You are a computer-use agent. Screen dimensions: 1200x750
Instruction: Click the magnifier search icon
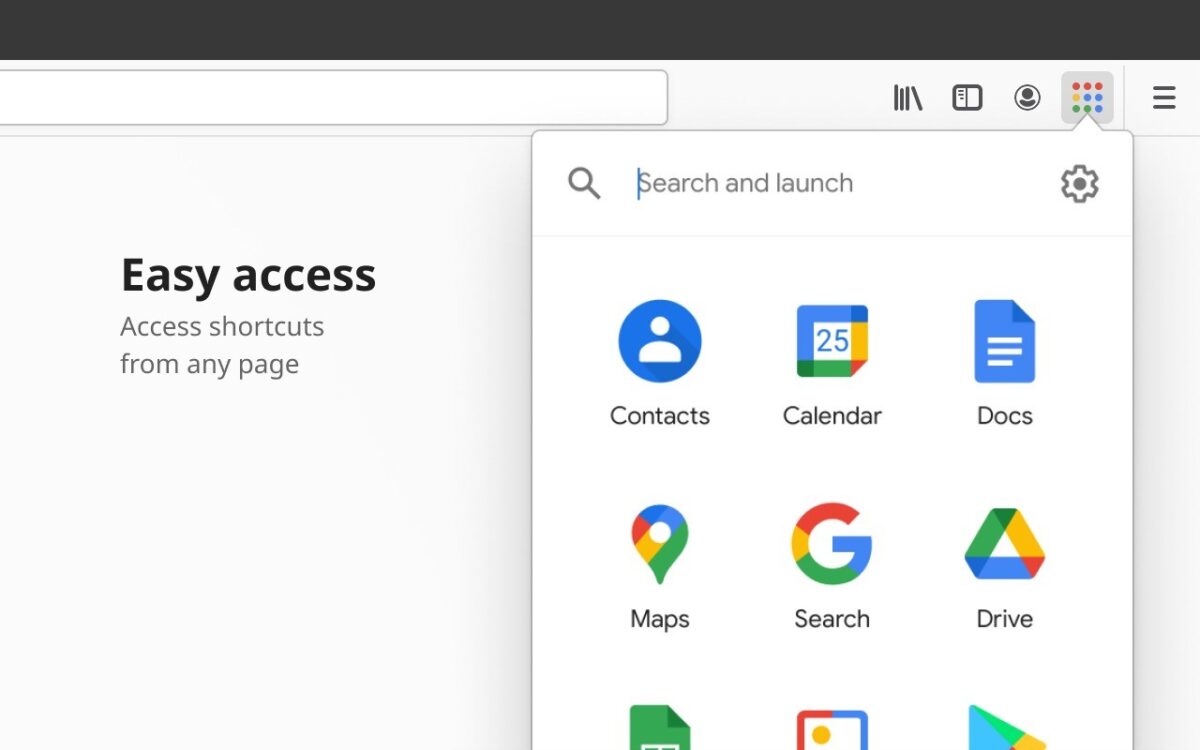[584, 184]
